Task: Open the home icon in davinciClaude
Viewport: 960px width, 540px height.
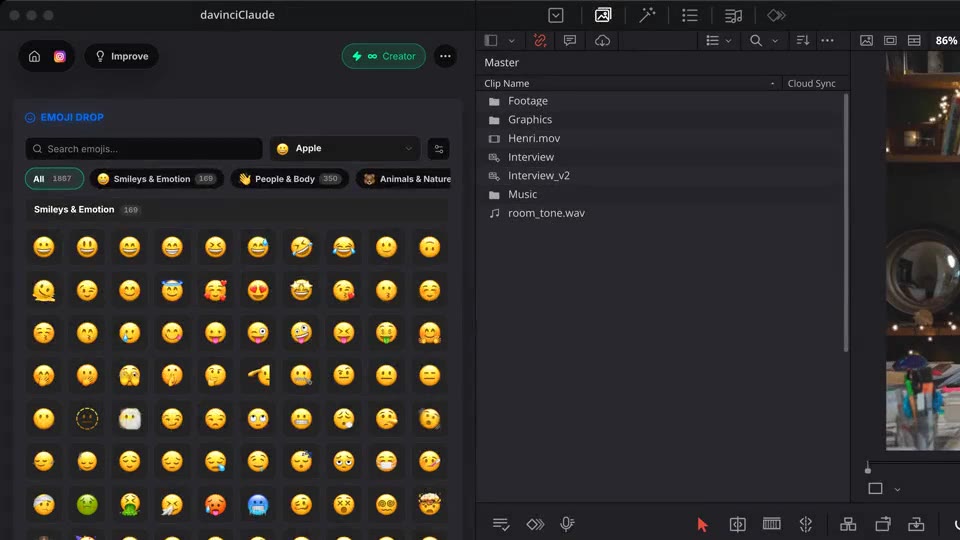Action: pyautogui.click(x=34, y=56)
